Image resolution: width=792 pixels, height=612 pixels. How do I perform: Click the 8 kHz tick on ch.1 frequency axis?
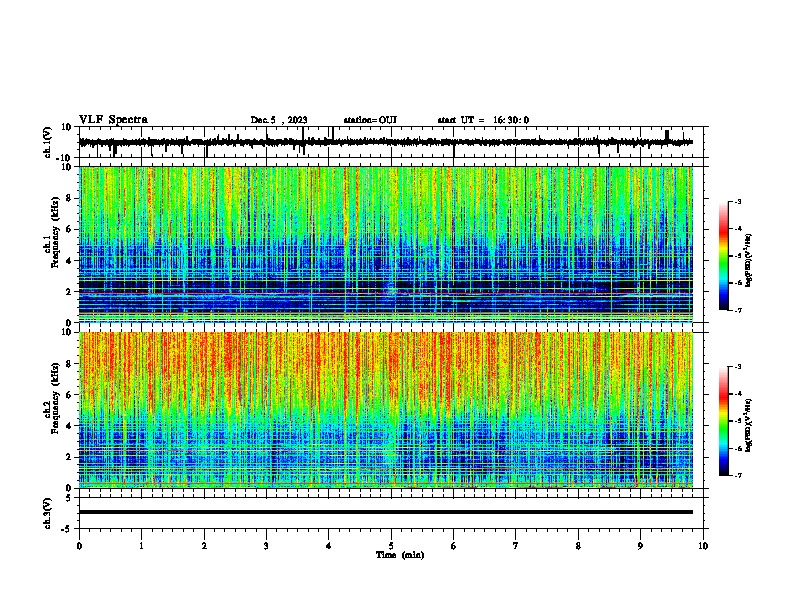[x=69, y=198]
